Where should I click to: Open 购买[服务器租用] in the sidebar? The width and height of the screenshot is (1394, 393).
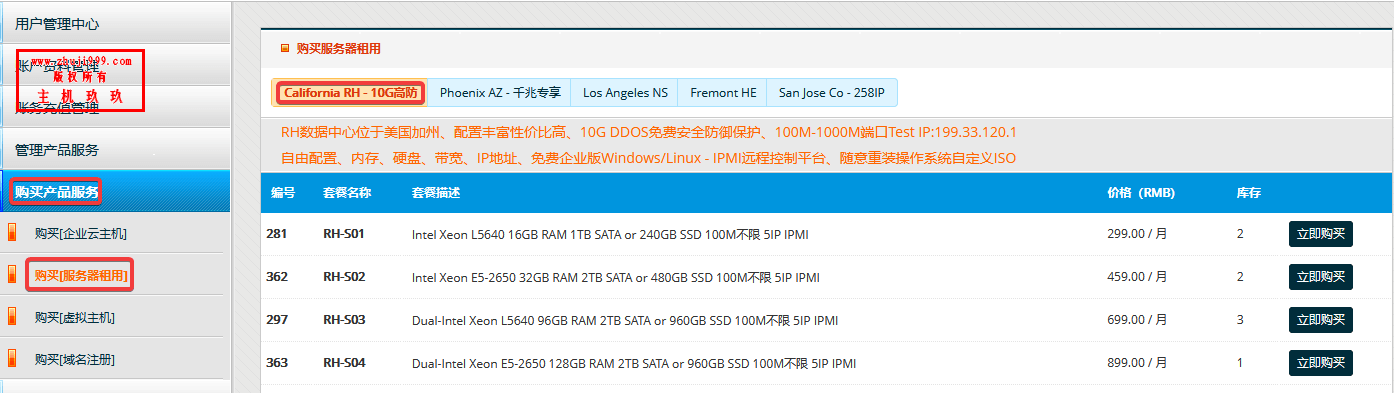(x=80, y=275)
